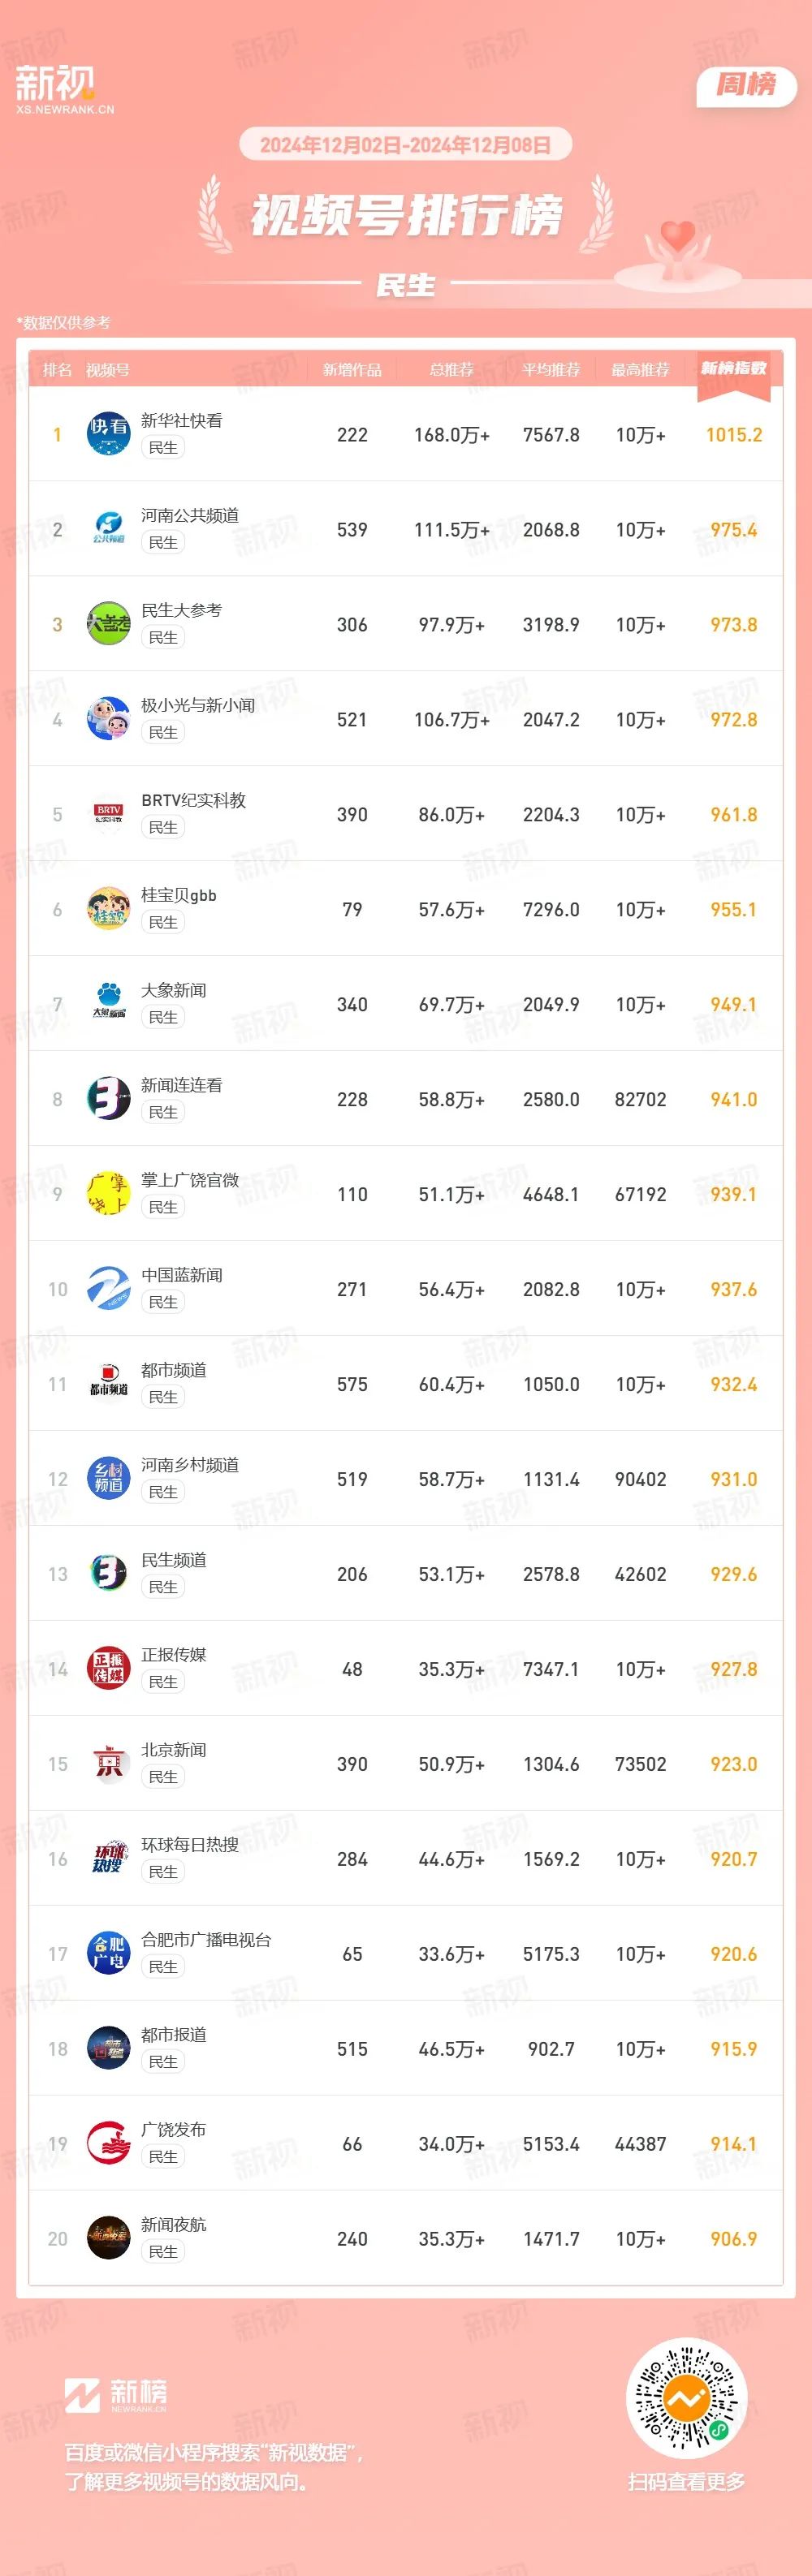The height and width of the screenshot is (2576, 812).
Task: Click the 掌上广饶官微 yellow avatar
Action: pyautogui.click(x=108, y=1193)
